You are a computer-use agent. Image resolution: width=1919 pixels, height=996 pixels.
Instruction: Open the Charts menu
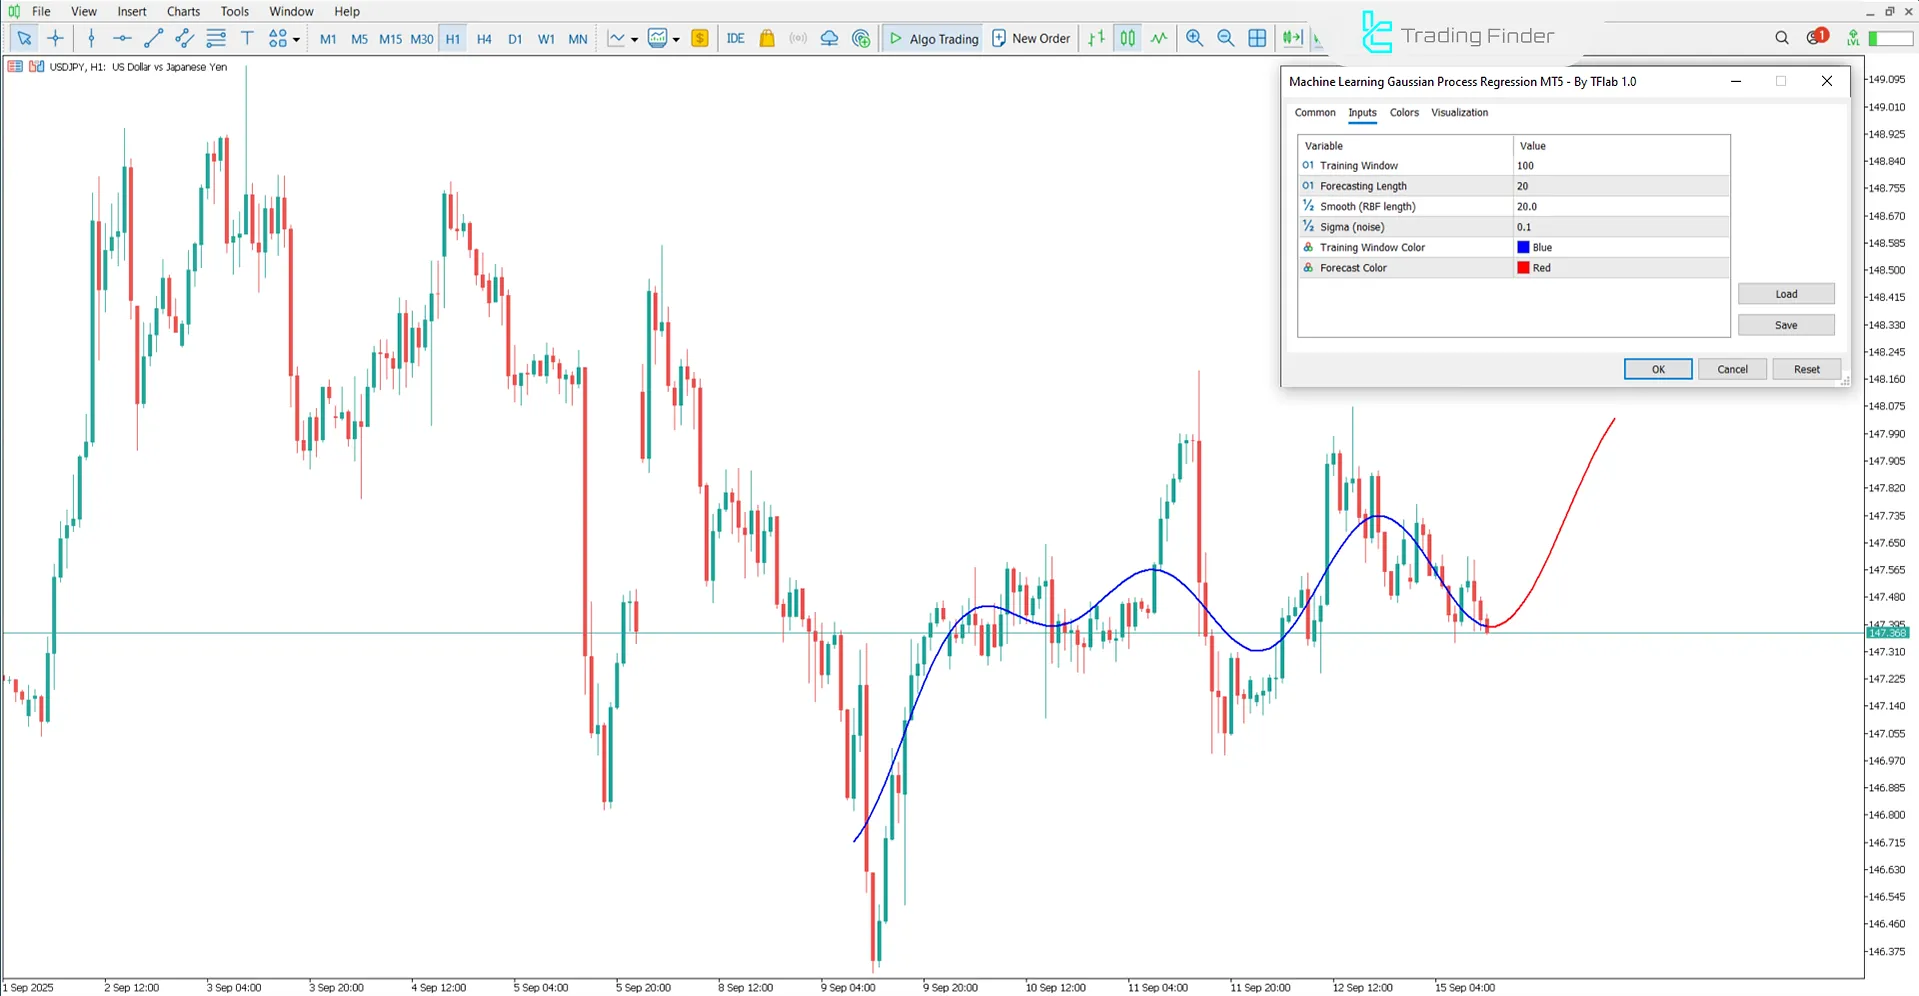(182, 11)
